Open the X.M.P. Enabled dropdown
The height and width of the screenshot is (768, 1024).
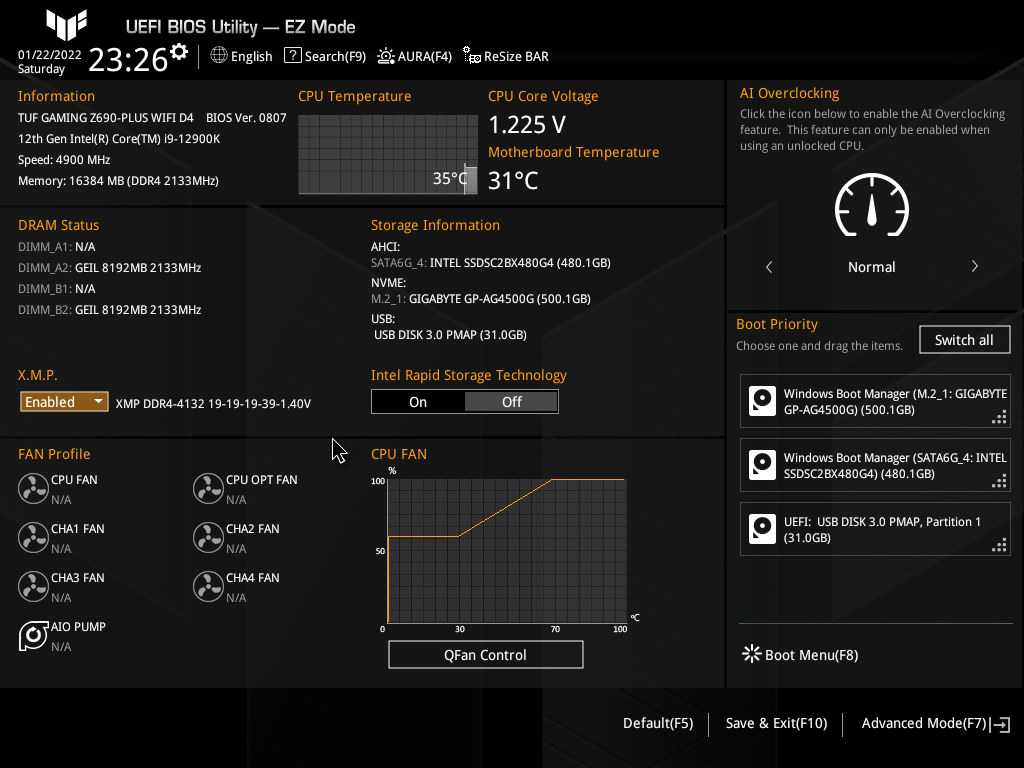tap(64, 402)
